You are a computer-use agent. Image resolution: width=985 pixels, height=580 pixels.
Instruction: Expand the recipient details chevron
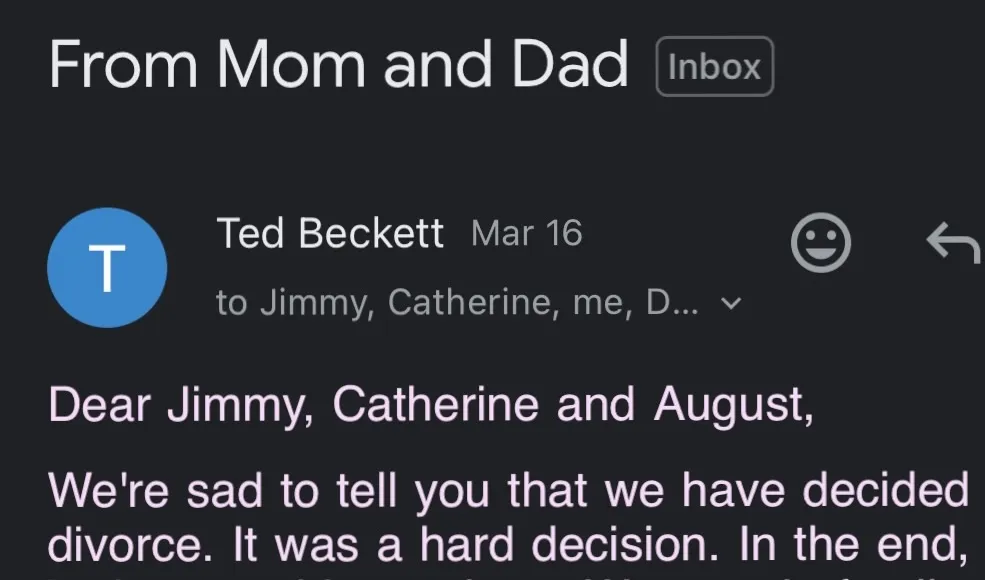pos(732,302)
